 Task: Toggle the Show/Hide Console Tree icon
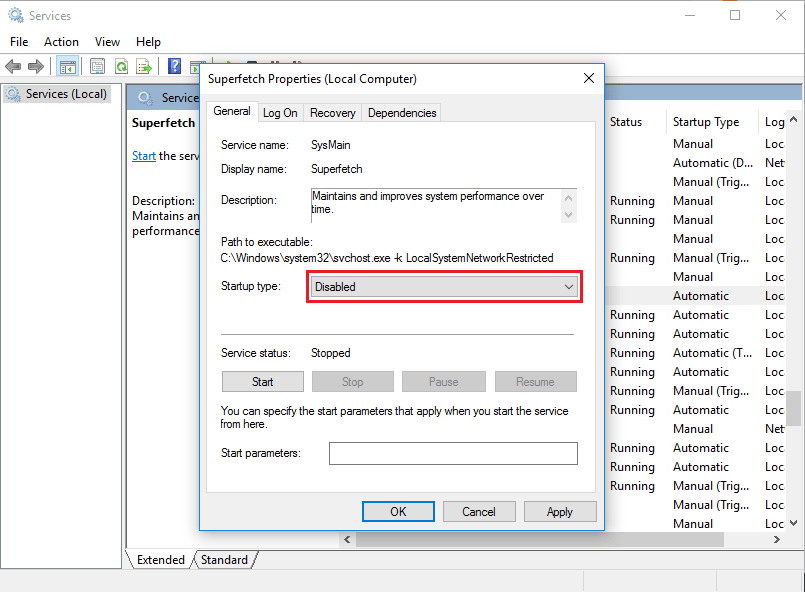pyautogui.click(x=67, y=67)
